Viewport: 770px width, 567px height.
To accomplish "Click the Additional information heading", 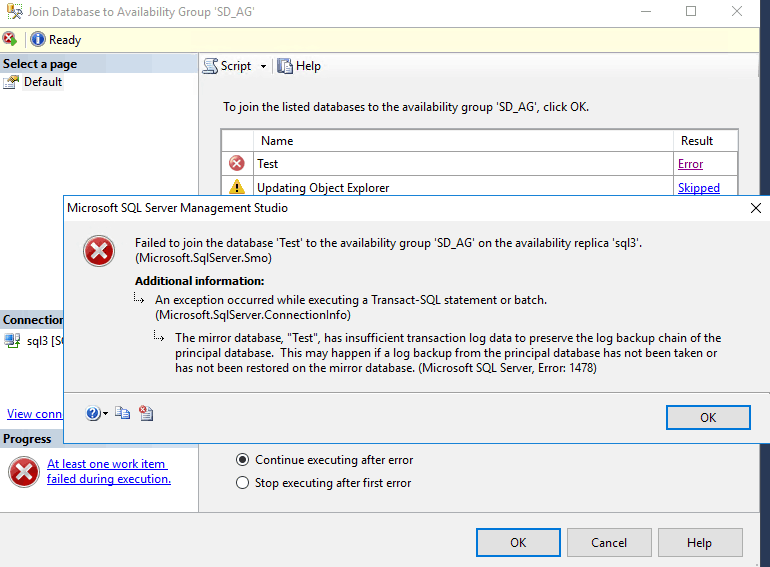I will tap(199, 281).
